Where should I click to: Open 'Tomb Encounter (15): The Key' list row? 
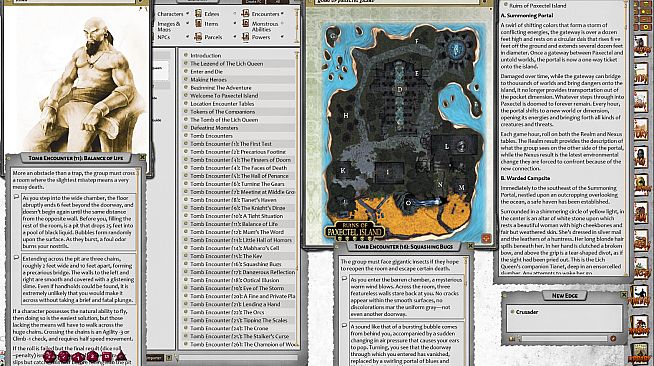click(240, 256)
